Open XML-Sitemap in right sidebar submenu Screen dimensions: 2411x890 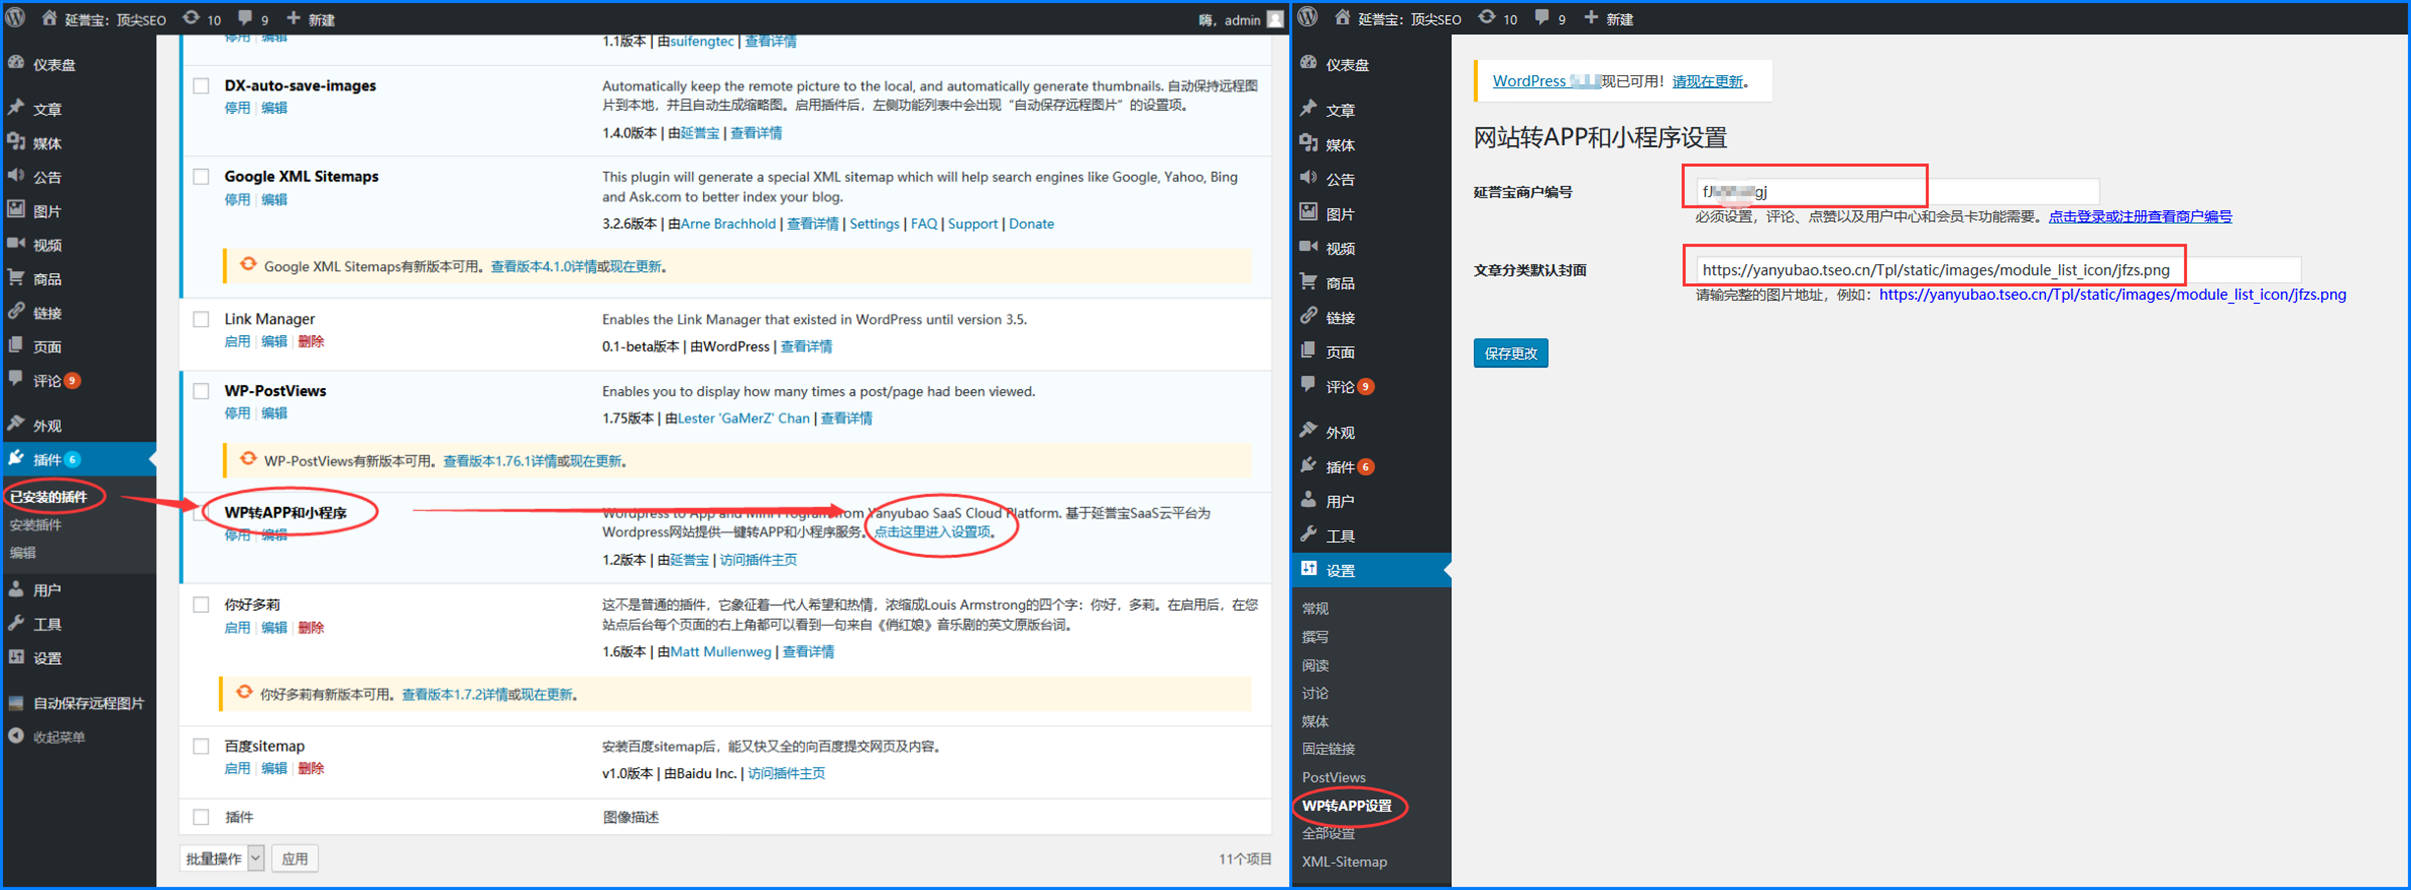[x=1344, y=862]
